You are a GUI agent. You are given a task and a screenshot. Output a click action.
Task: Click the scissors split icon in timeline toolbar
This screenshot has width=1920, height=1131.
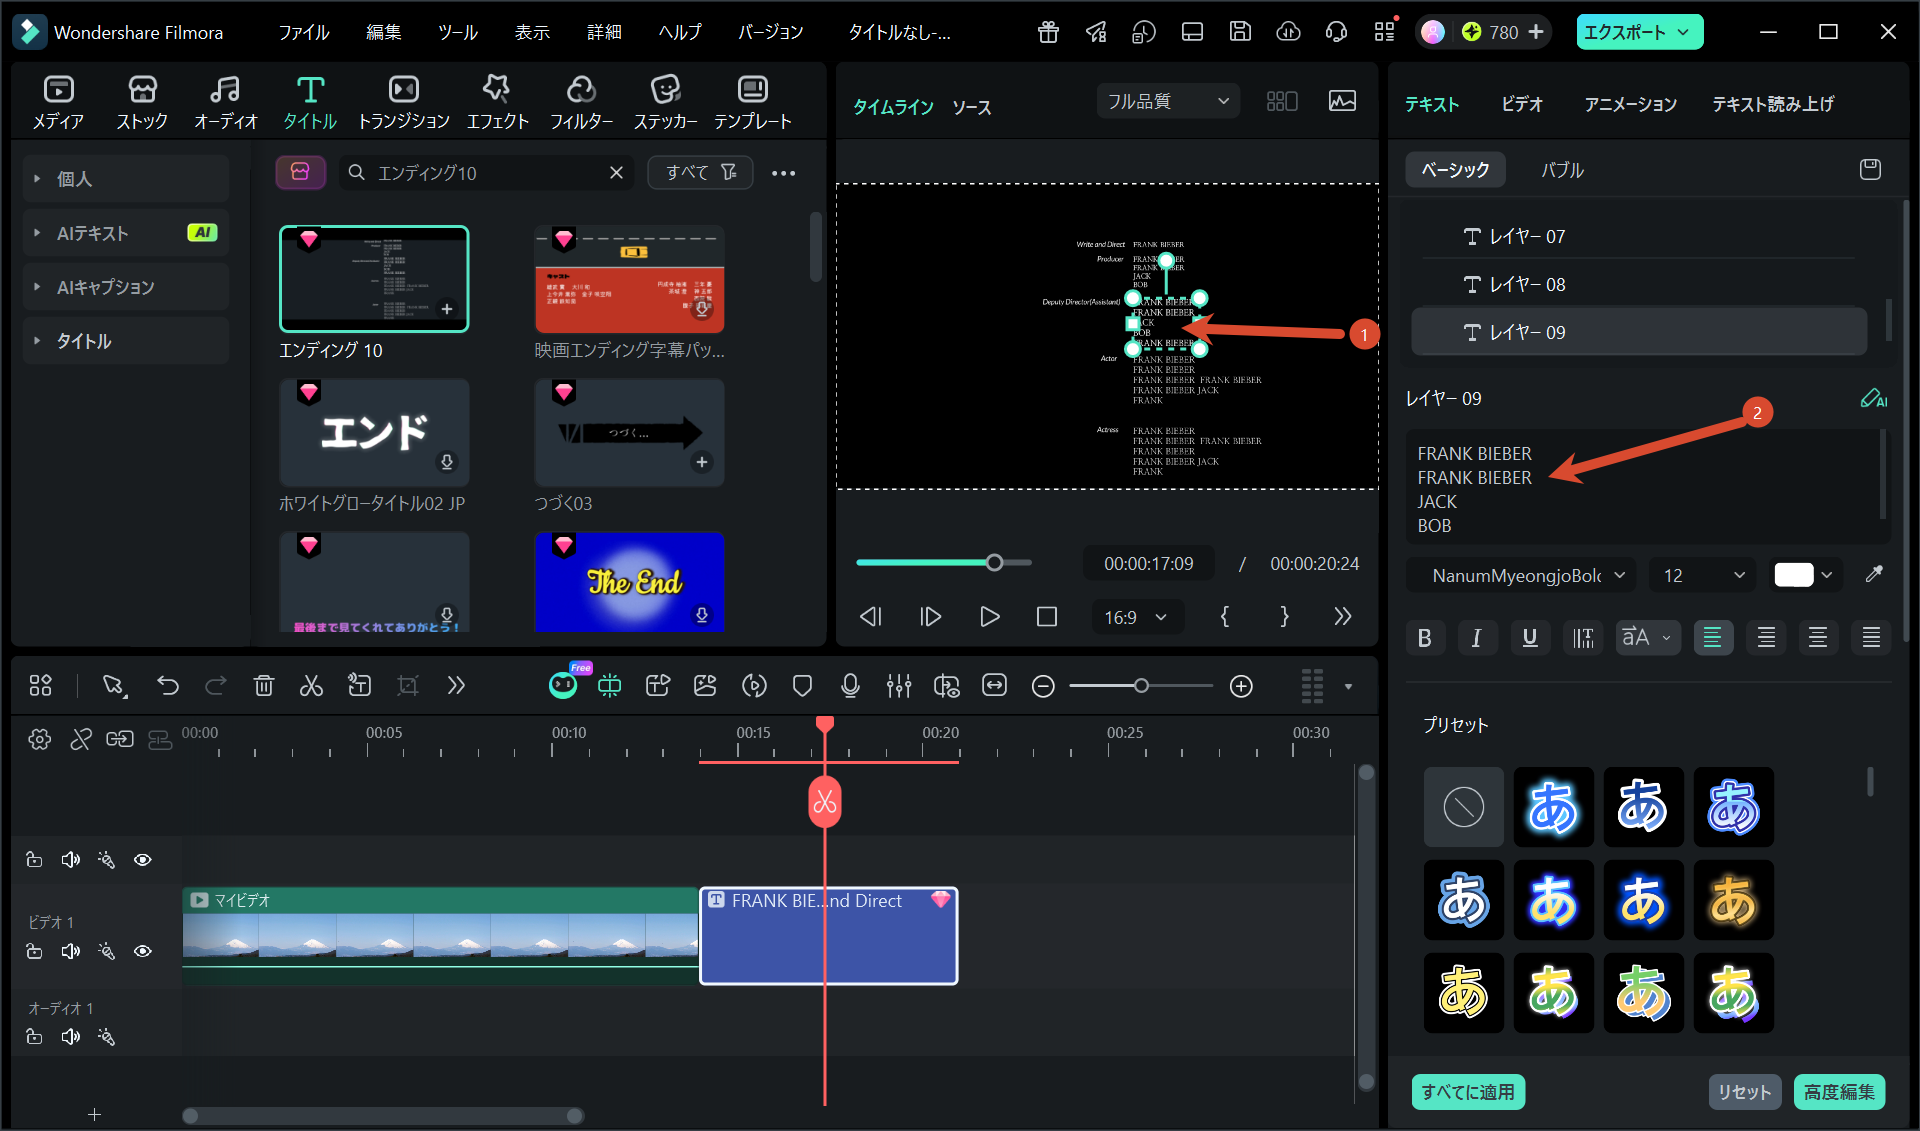point(311,686)
